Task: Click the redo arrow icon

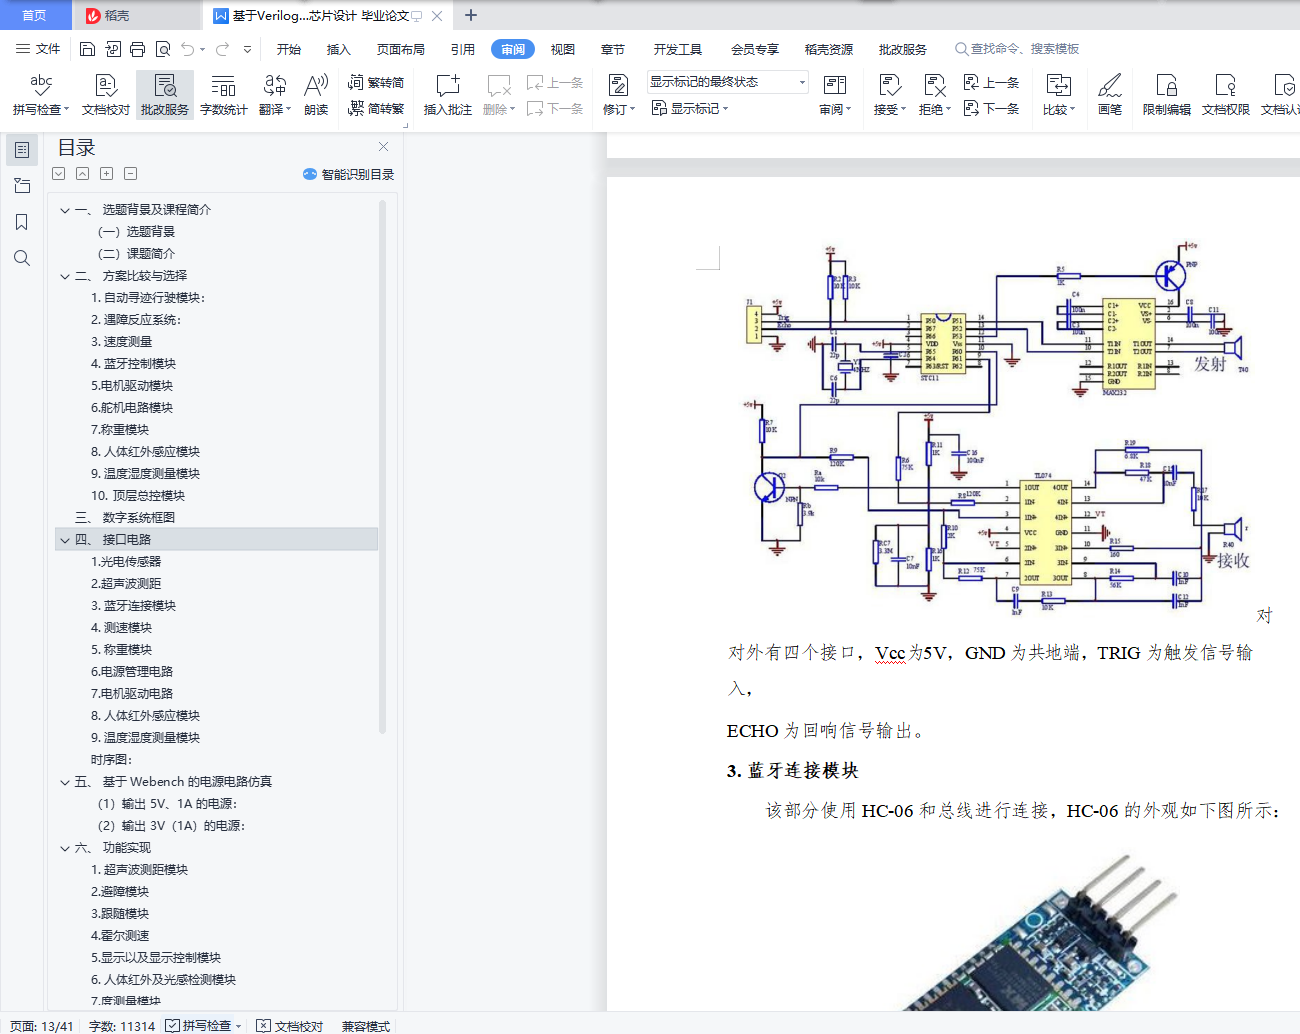Action: [x=222, y=49]
